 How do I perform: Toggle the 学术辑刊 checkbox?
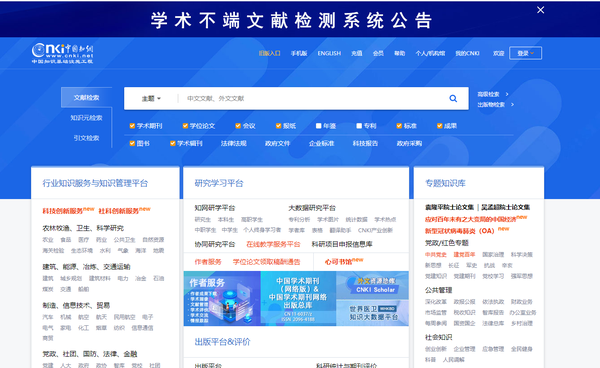click(x=173, y=143)
